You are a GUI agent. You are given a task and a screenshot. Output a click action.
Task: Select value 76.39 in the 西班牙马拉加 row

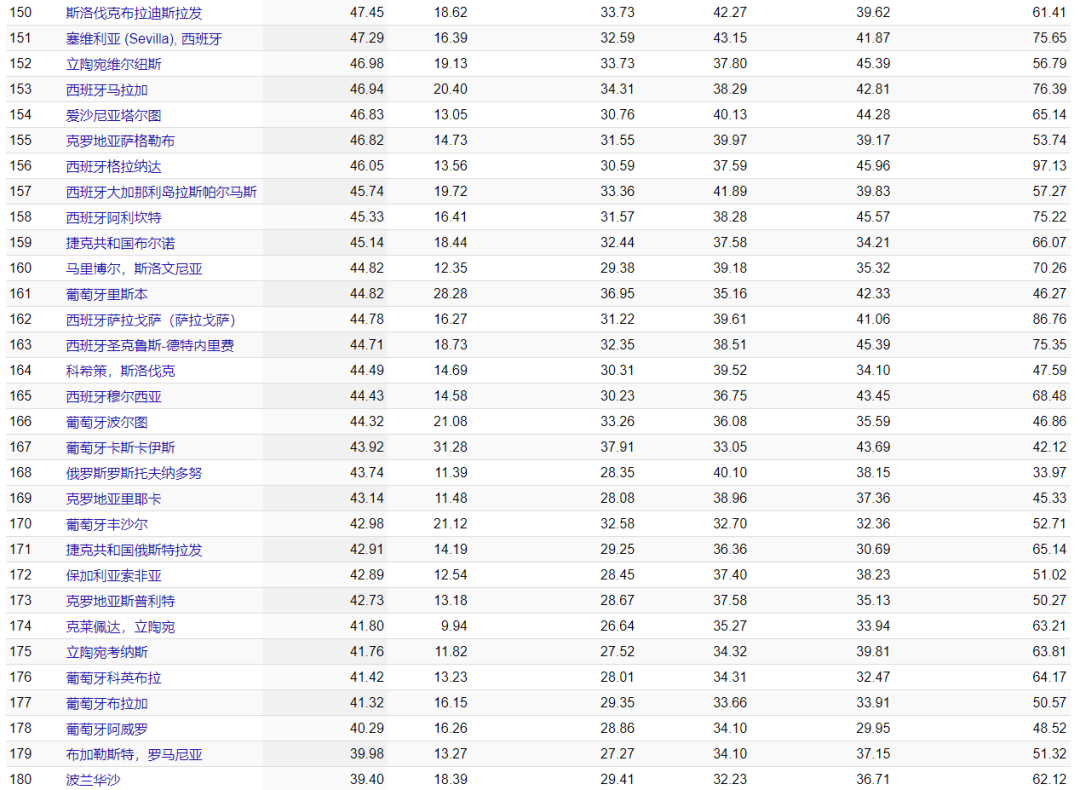point(1050,89)
